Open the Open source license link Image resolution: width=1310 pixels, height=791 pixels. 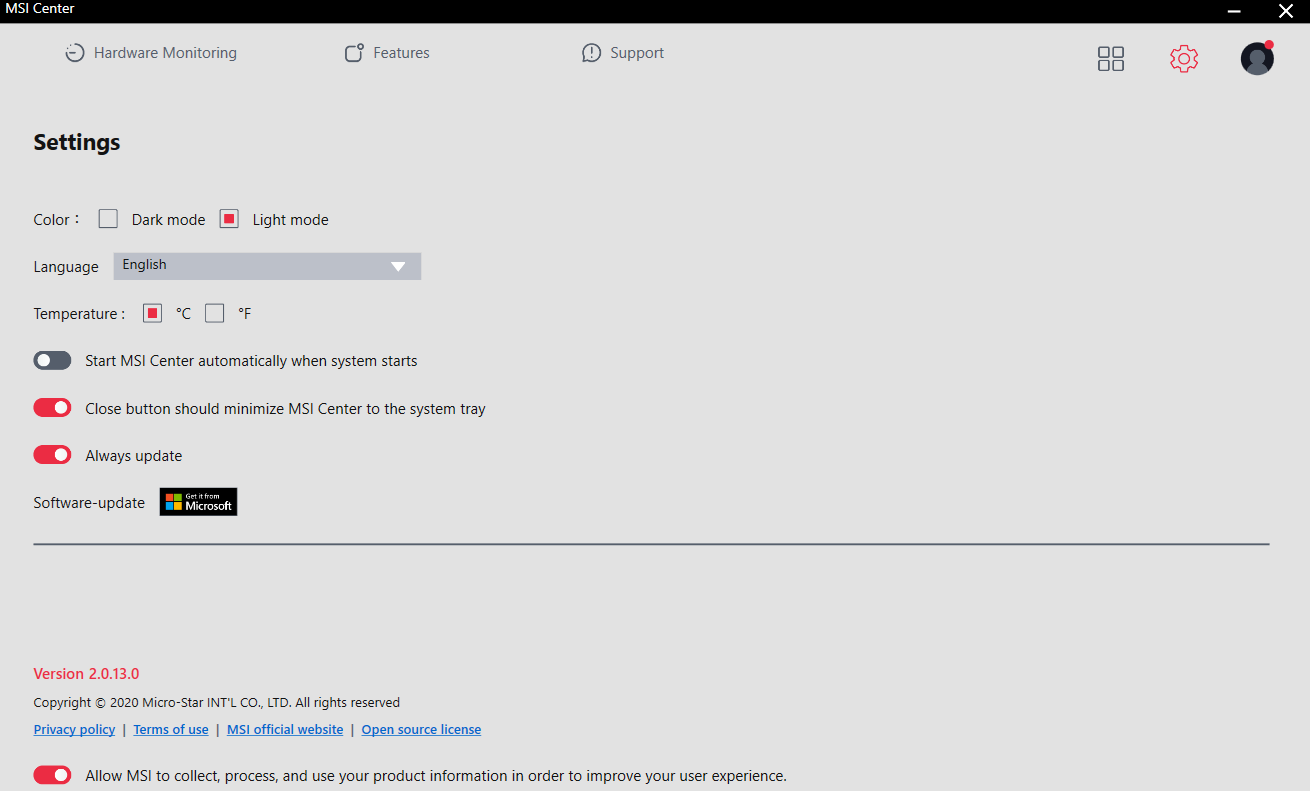[421, 730]
